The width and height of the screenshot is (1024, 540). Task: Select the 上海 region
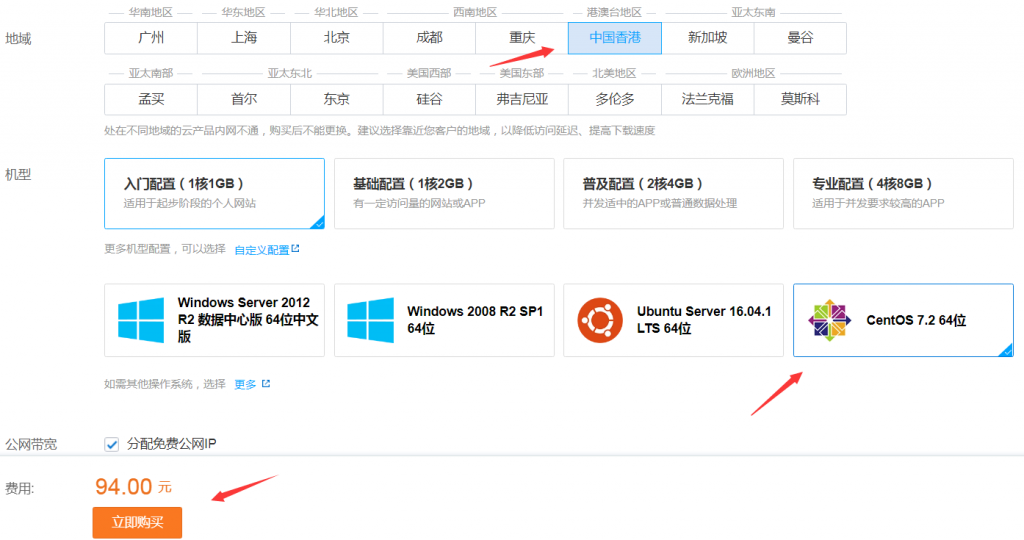click(x=244, y=38)
